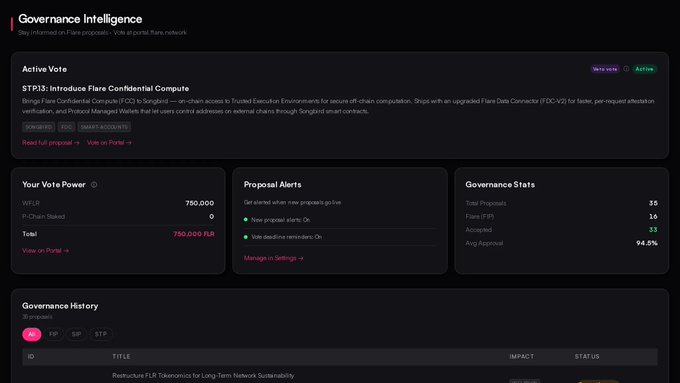This screenshot has height=383, width=680.
Task: Click the SONGBIRD tag
Action: pos(39,127)
